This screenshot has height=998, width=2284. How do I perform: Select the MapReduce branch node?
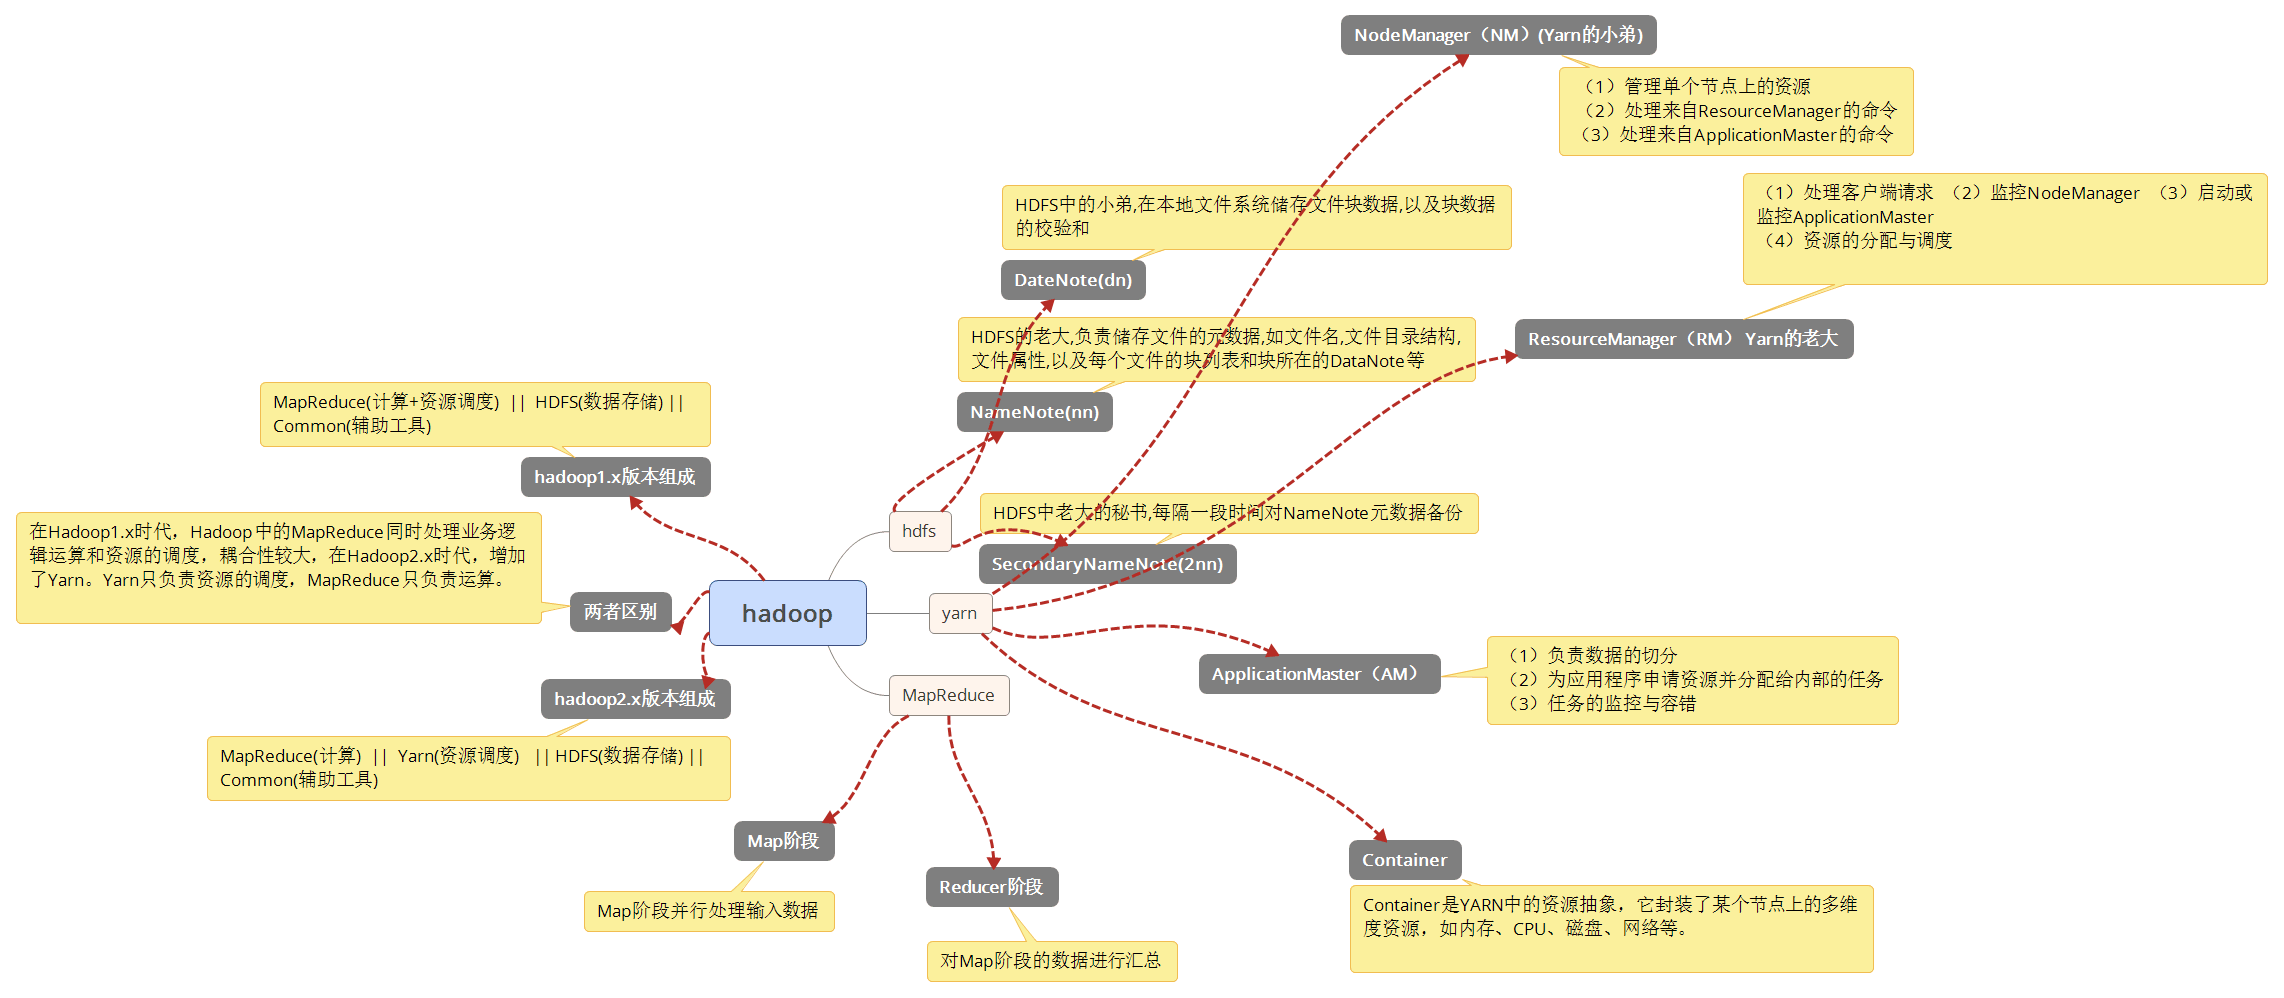948,695
